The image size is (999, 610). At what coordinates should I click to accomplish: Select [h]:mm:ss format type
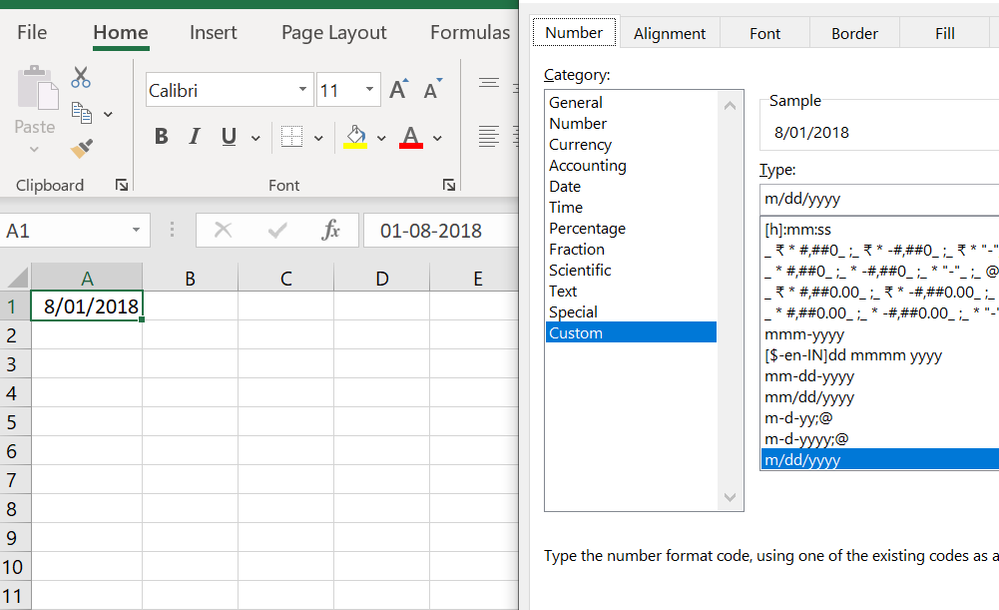click(880, 229)
